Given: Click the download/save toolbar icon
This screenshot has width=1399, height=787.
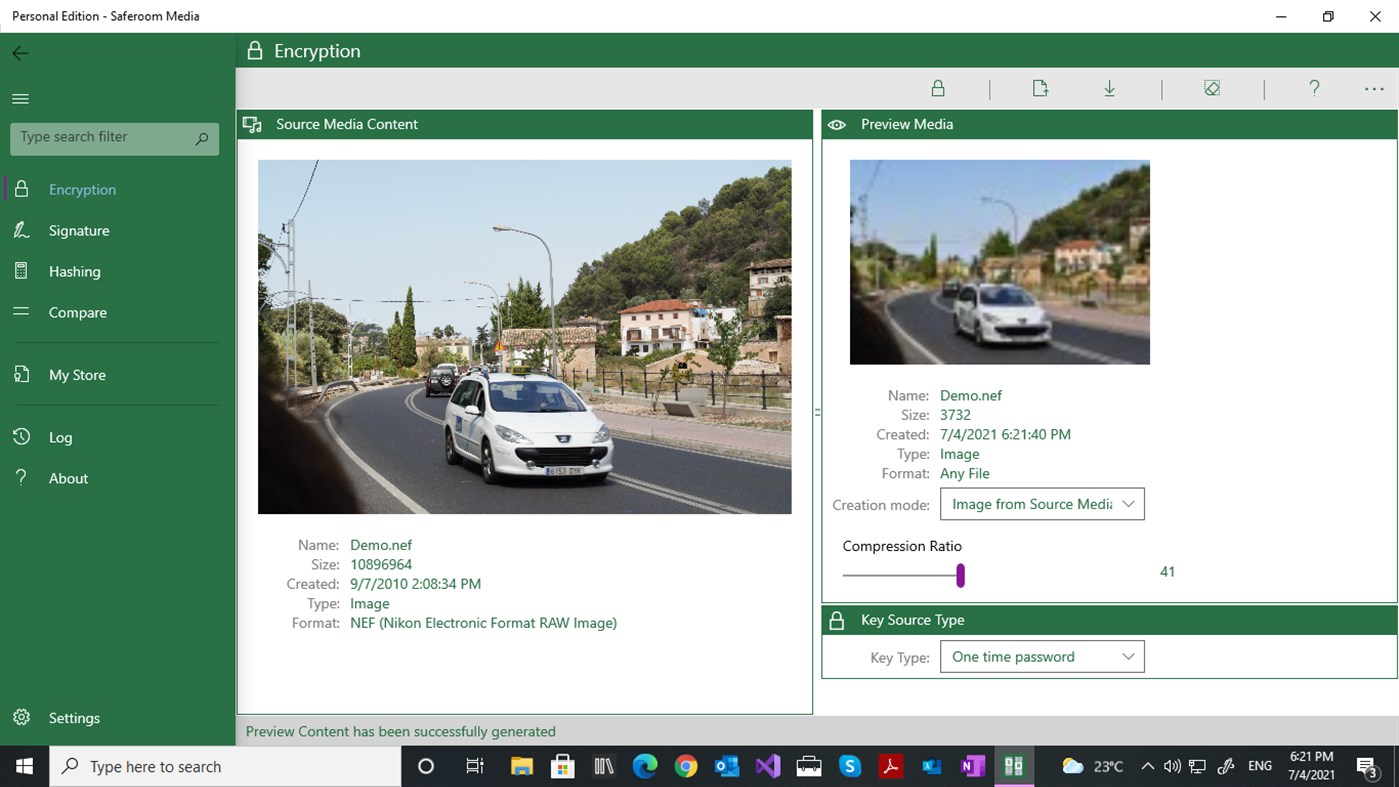Looking at the screenshot, I should point(1109,88).
